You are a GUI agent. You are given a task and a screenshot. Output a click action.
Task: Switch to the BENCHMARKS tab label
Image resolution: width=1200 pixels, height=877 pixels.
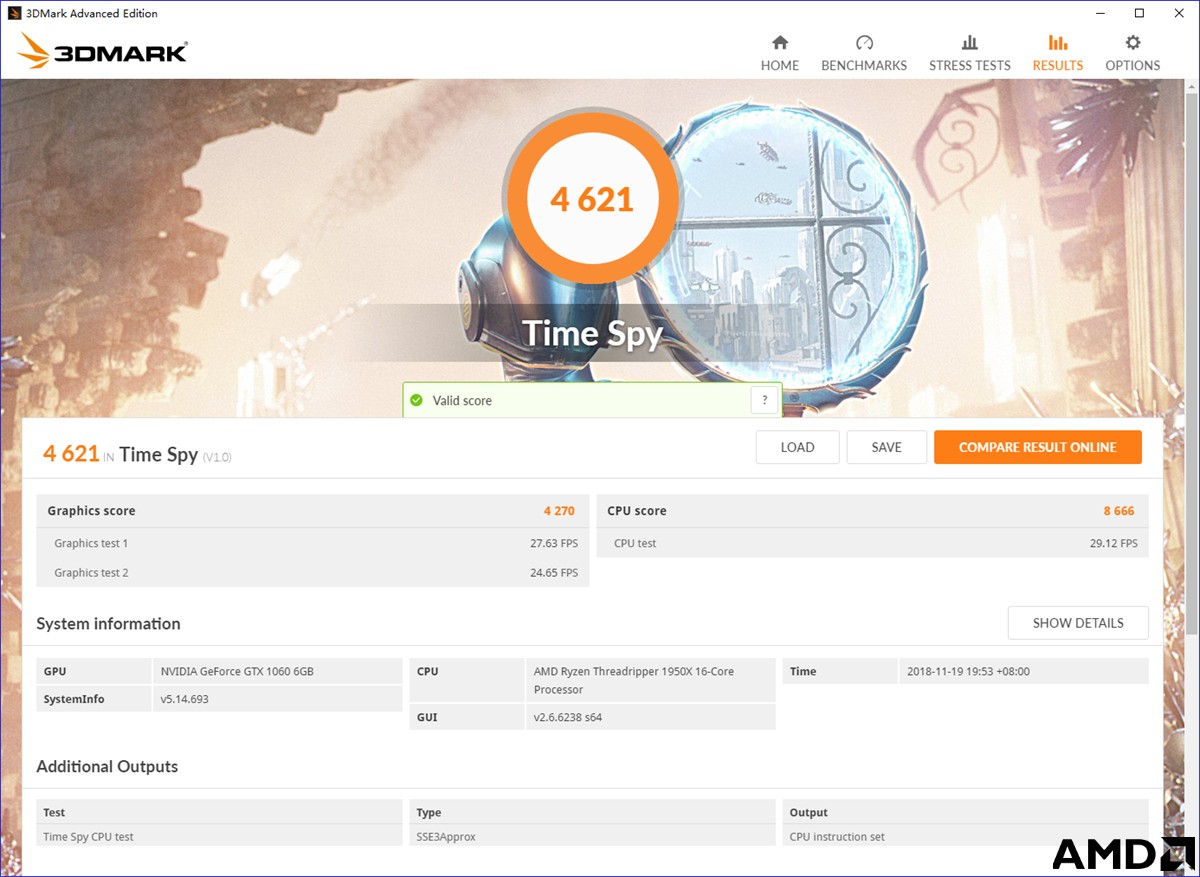864,65
